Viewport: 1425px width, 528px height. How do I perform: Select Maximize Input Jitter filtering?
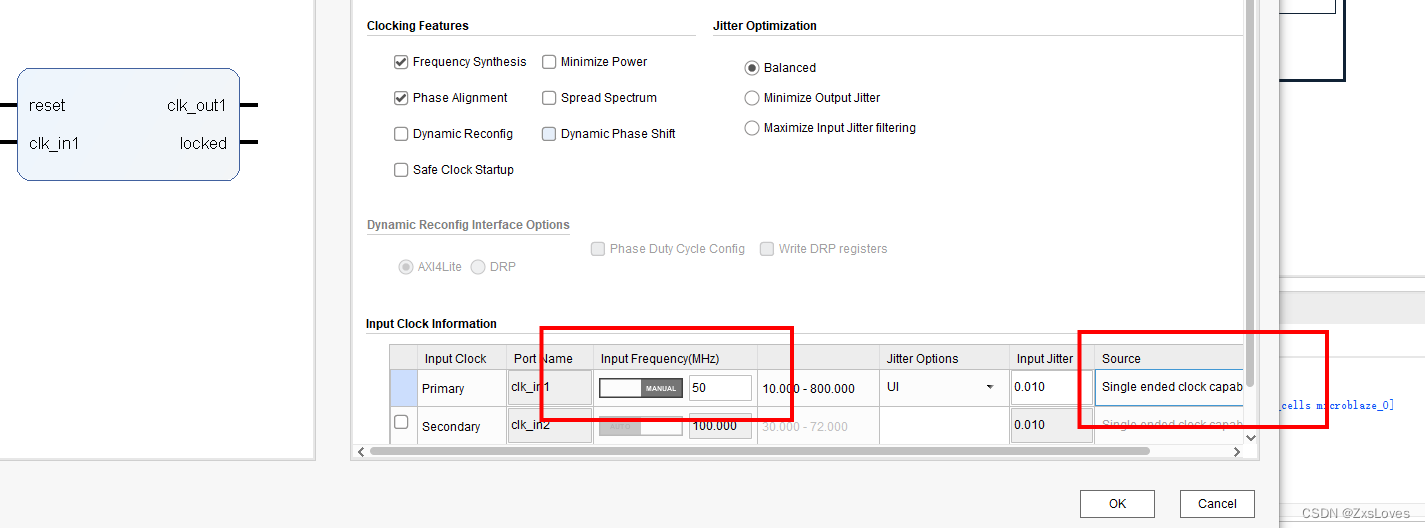tap(752, 128)
